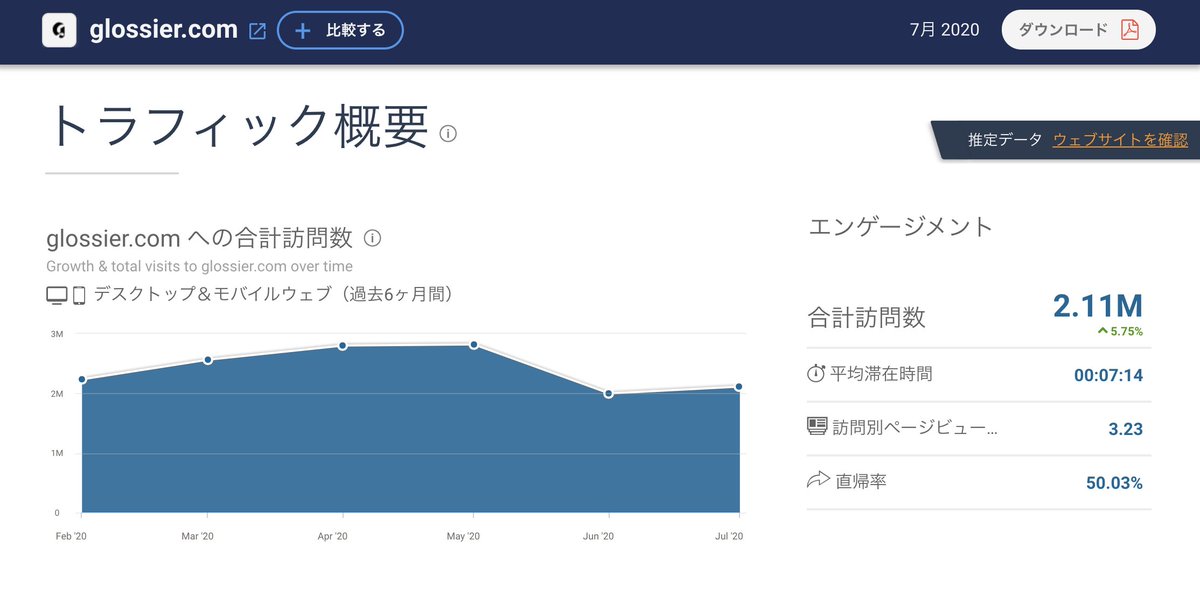Click the 比較する button
Image resolution: width=1200 pixels, height=589 pixels.
(340, 29)
